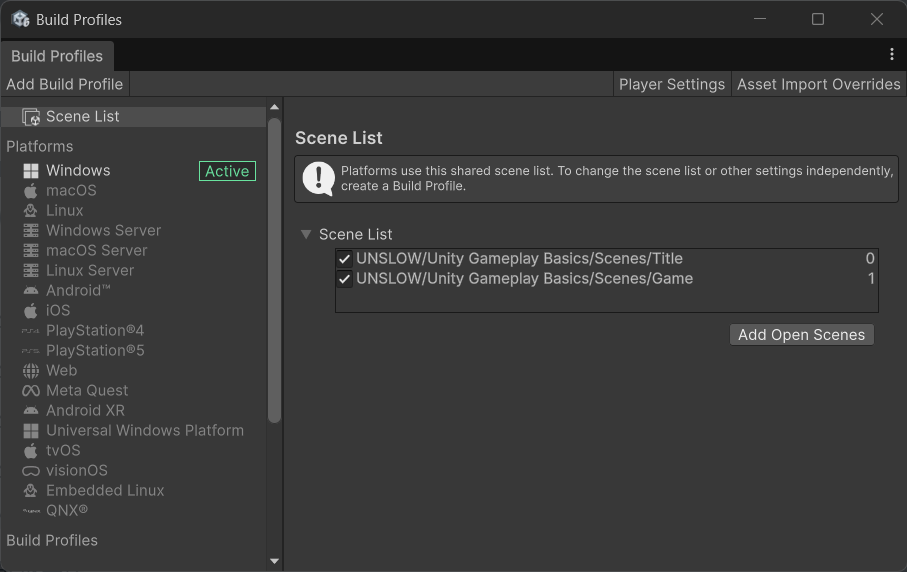The width and height of the screenshot is (907, 572).
Task: Select the Android™ platform label
Action: [x=78, y=290]
